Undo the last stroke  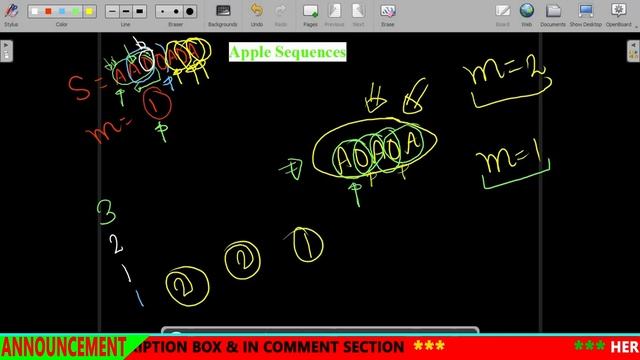tap(257, 11)
